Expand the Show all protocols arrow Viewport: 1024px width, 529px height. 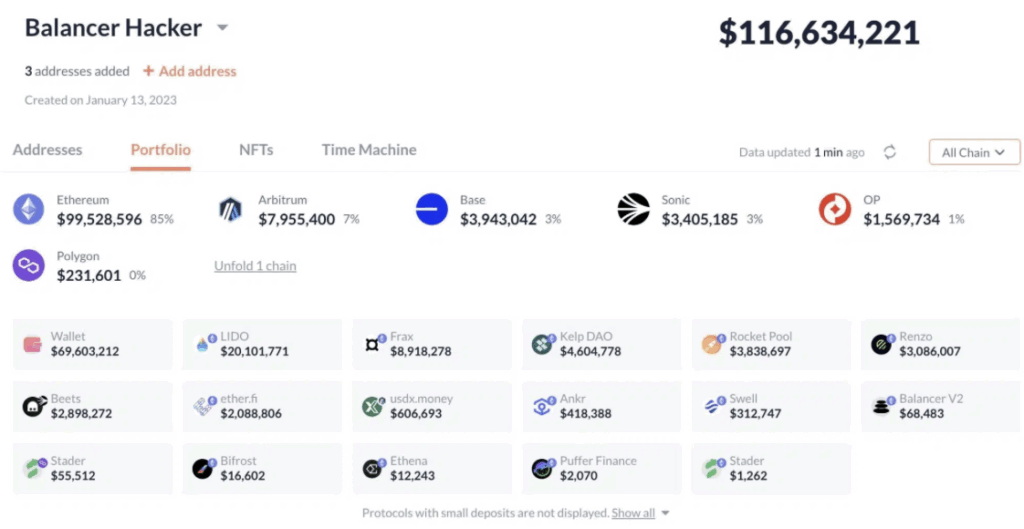click(x=665, y=513)
